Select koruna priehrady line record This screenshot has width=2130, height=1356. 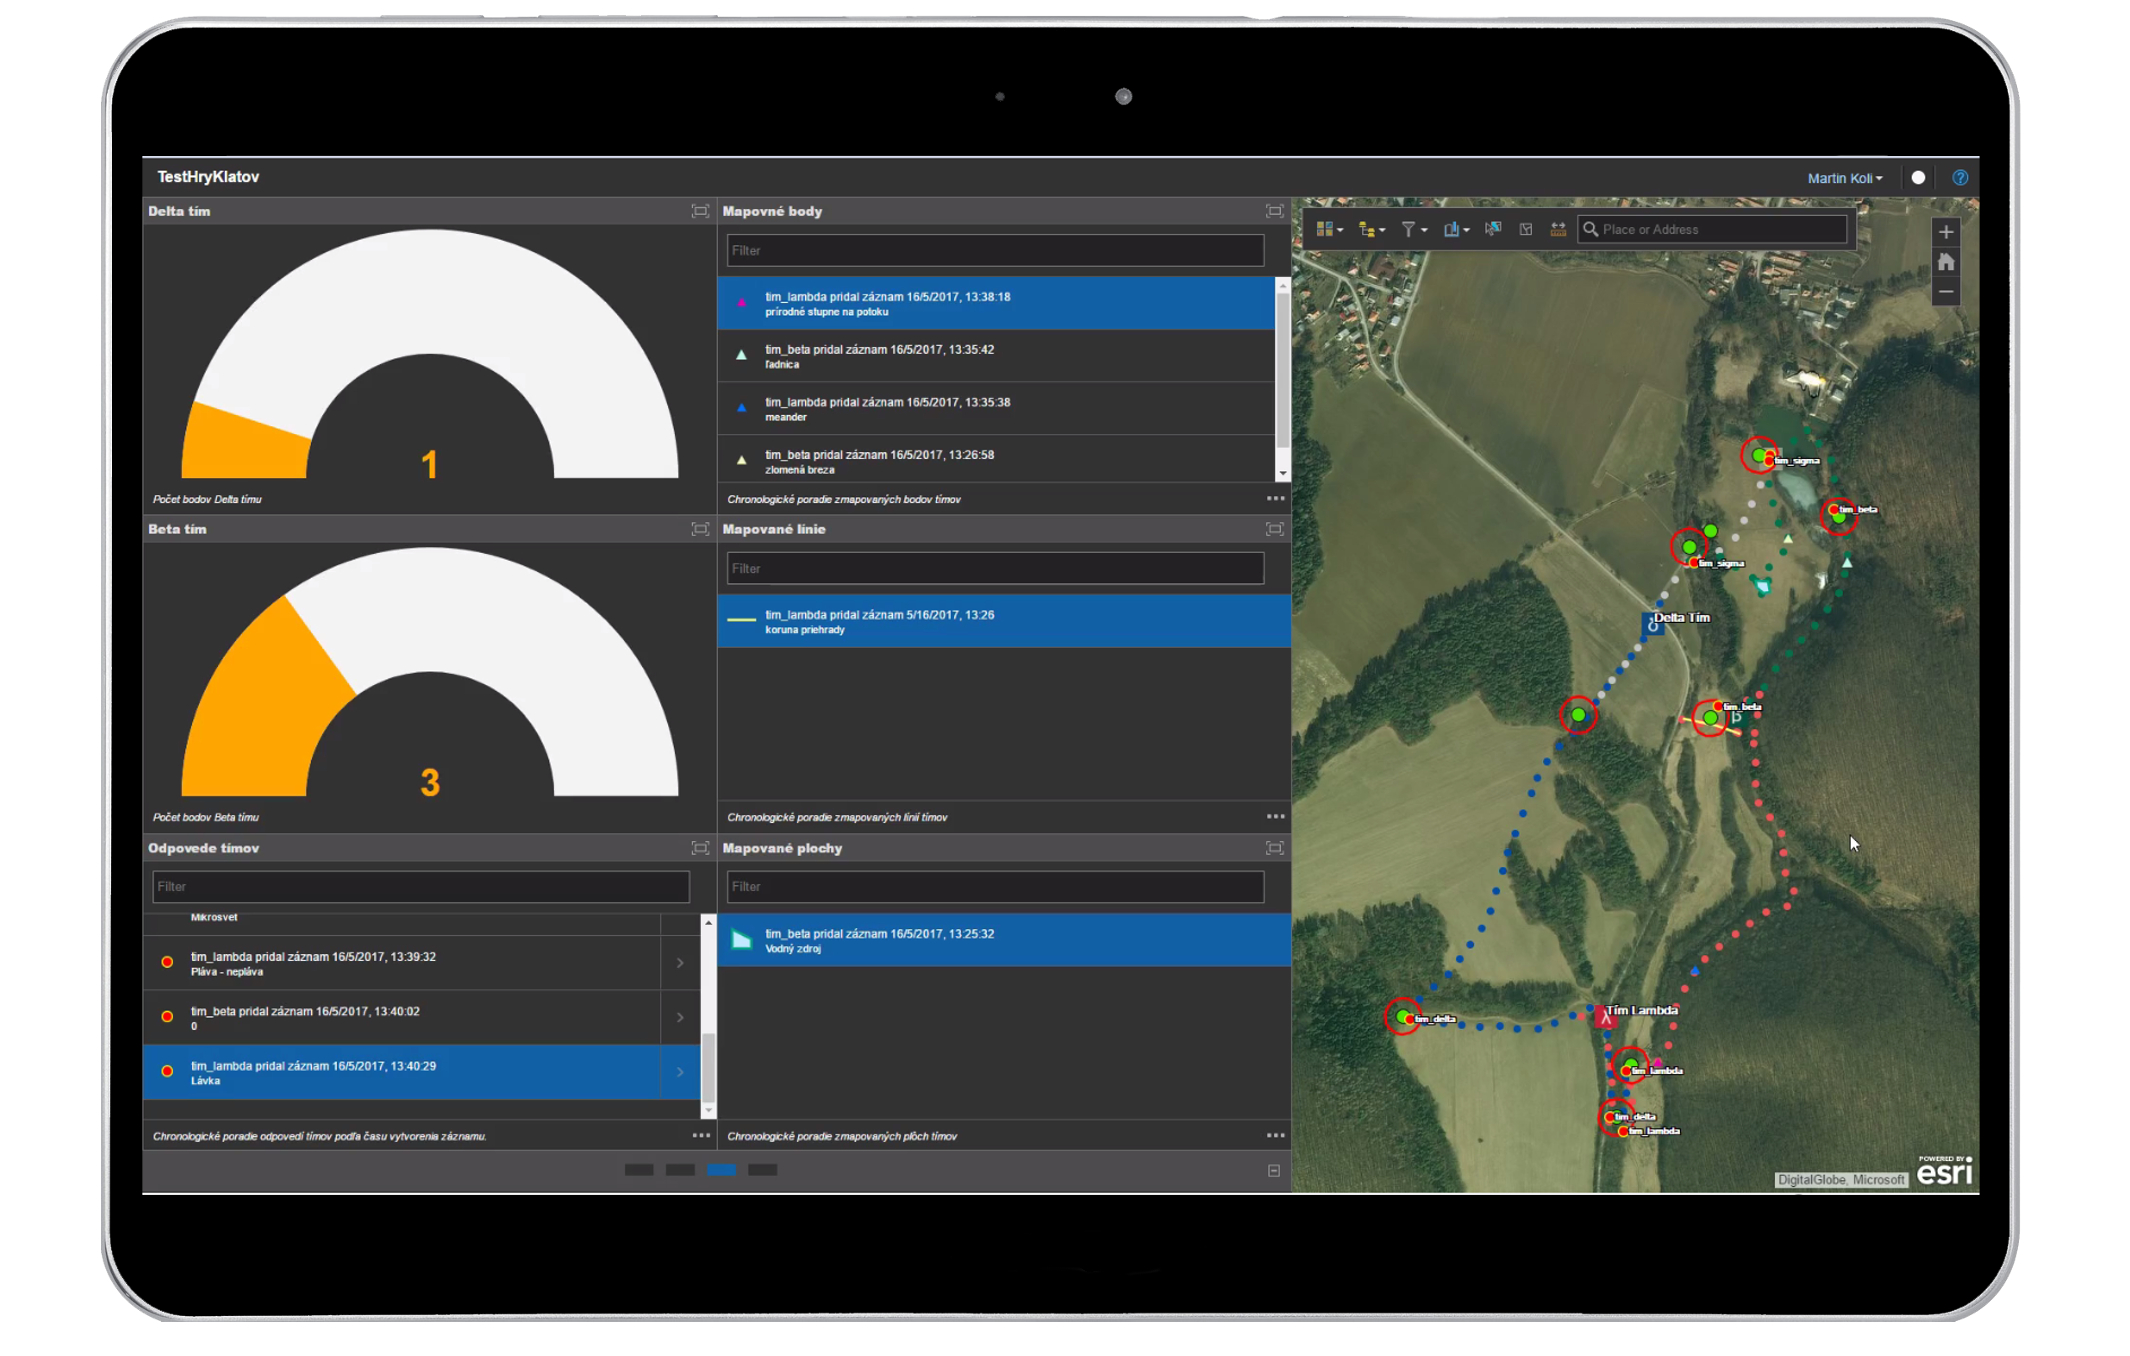click(x=1004, y=621)
